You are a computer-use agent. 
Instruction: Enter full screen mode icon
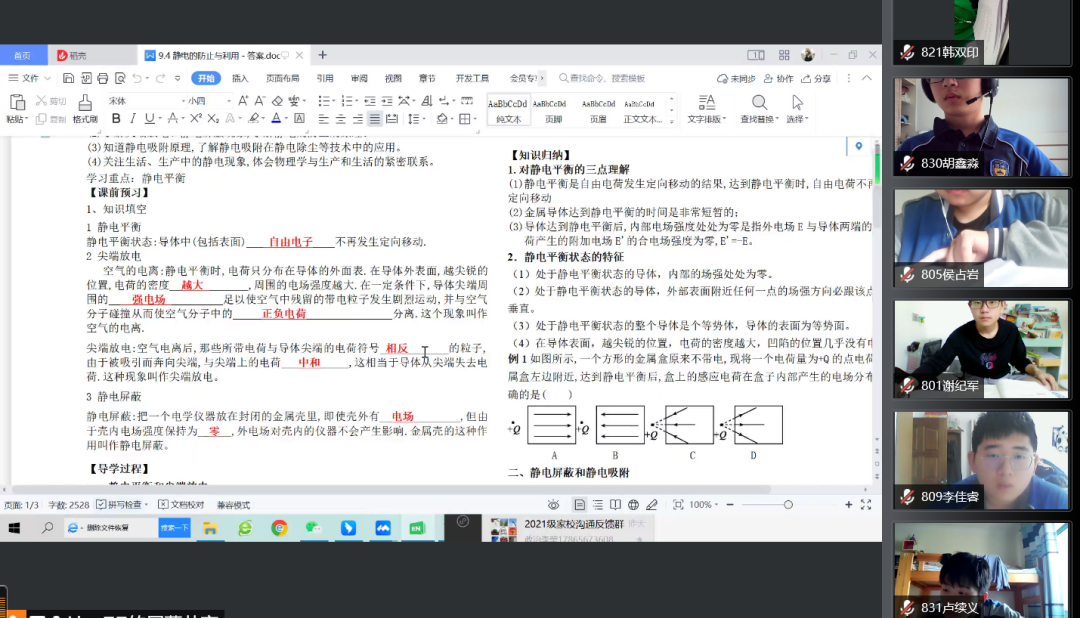pyautogui.click(x=866, y=504)
